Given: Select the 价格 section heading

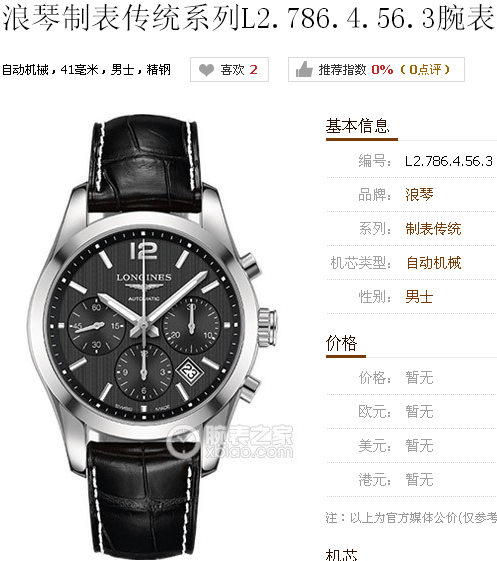Looking at the screenshot, I should click(x=341, y=343).
